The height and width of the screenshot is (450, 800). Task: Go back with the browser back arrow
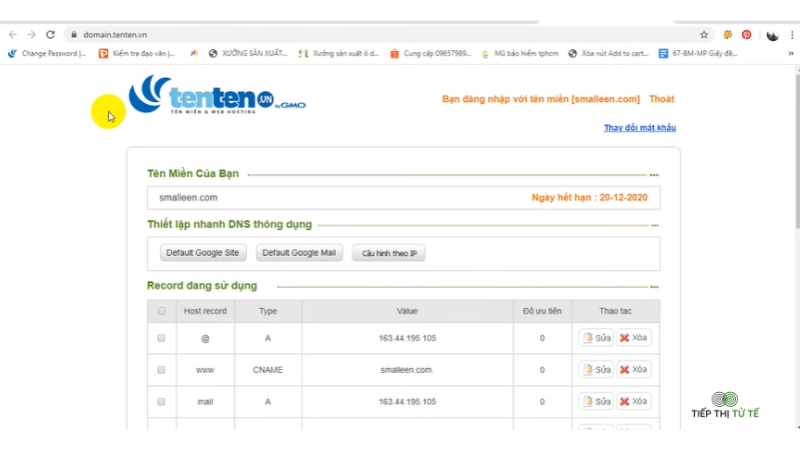(13, 35)
